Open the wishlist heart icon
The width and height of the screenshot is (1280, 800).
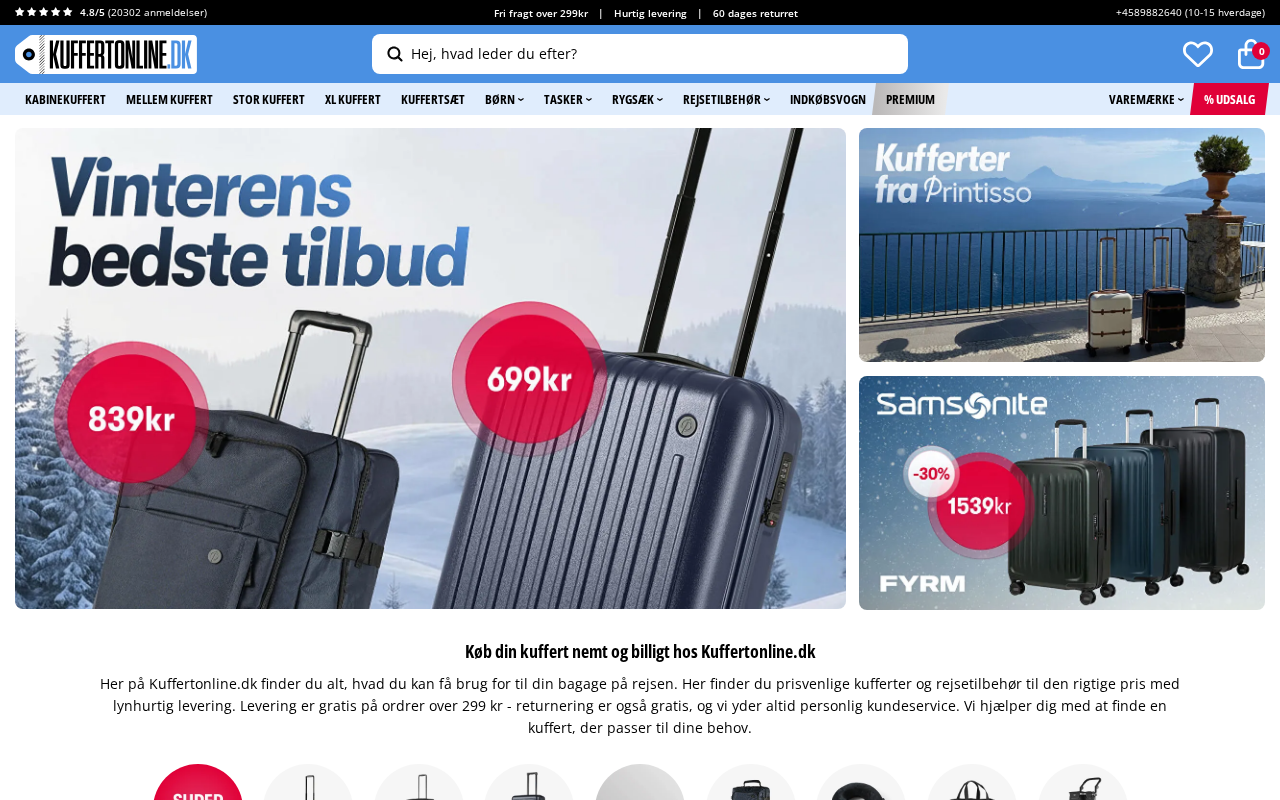pyautogui.click(x=1197, y=54)
